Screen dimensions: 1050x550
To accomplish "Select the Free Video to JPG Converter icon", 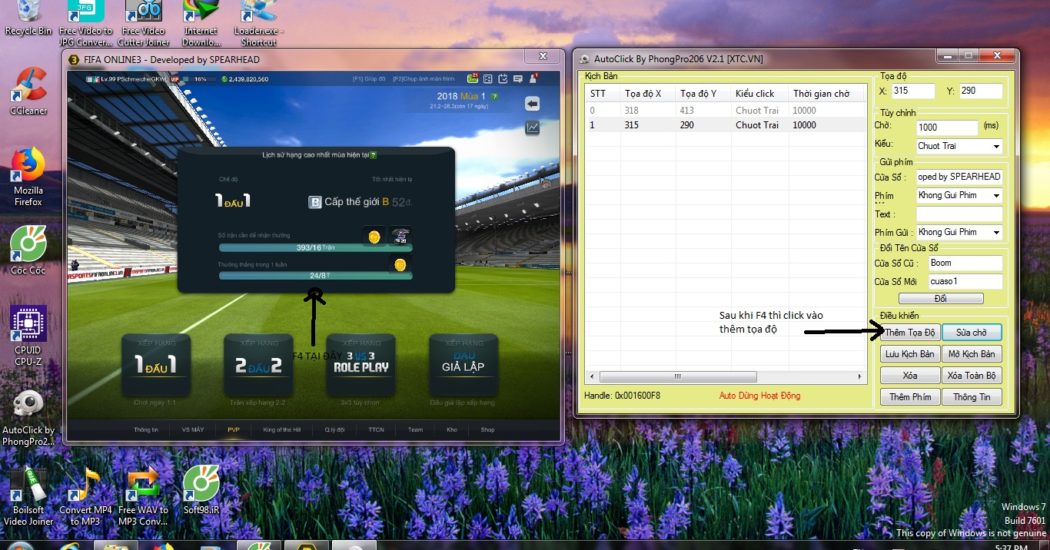I will pos(85,23).
